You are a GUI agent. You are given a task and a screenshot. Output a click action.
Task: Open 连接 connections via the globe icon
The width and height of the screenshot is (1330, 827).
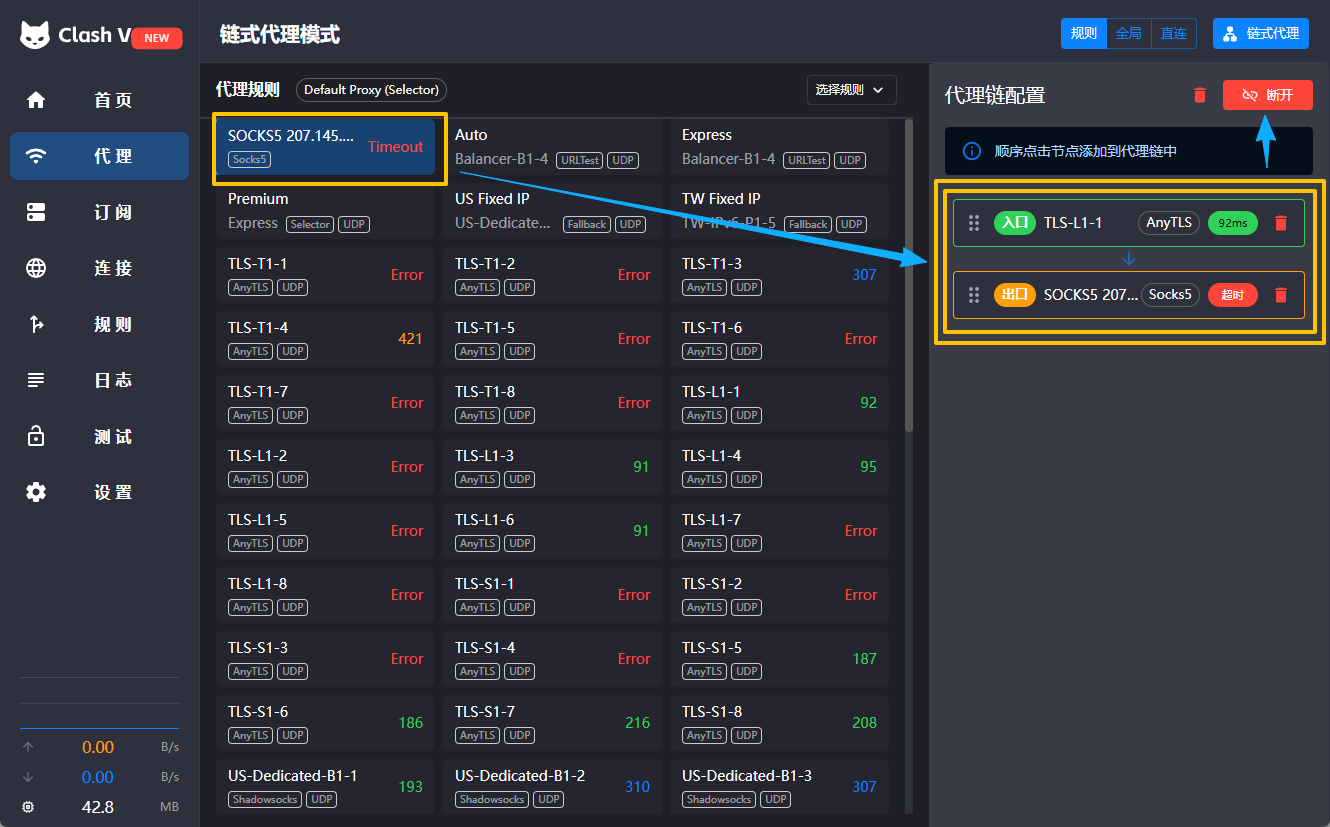(x=36, y=268)
